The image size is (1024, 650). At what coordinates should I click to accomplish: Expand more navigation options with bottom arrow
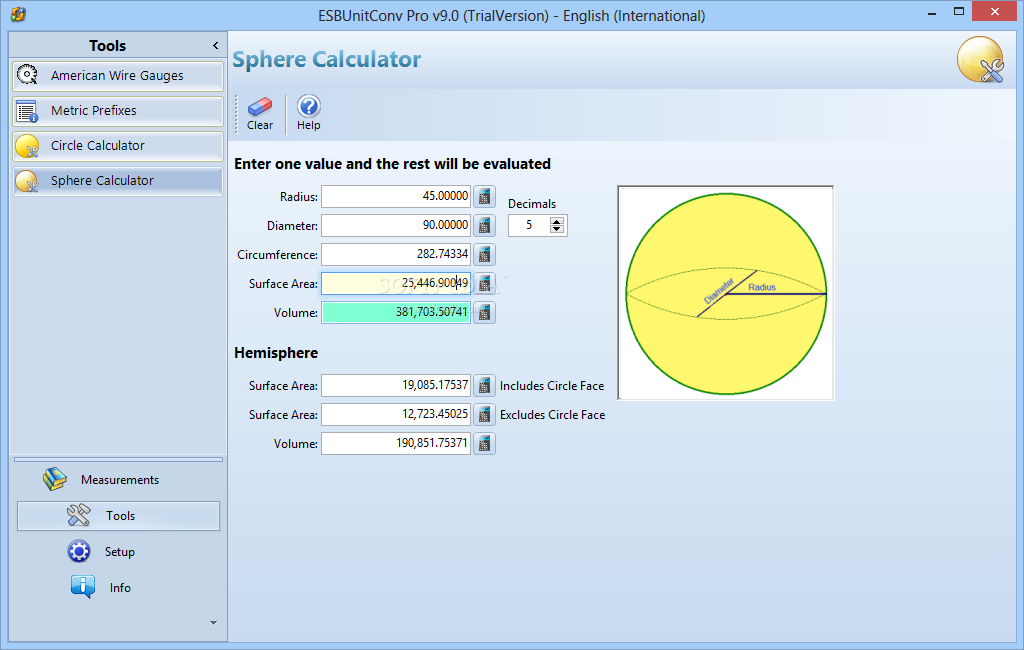[x=214, y=623]
